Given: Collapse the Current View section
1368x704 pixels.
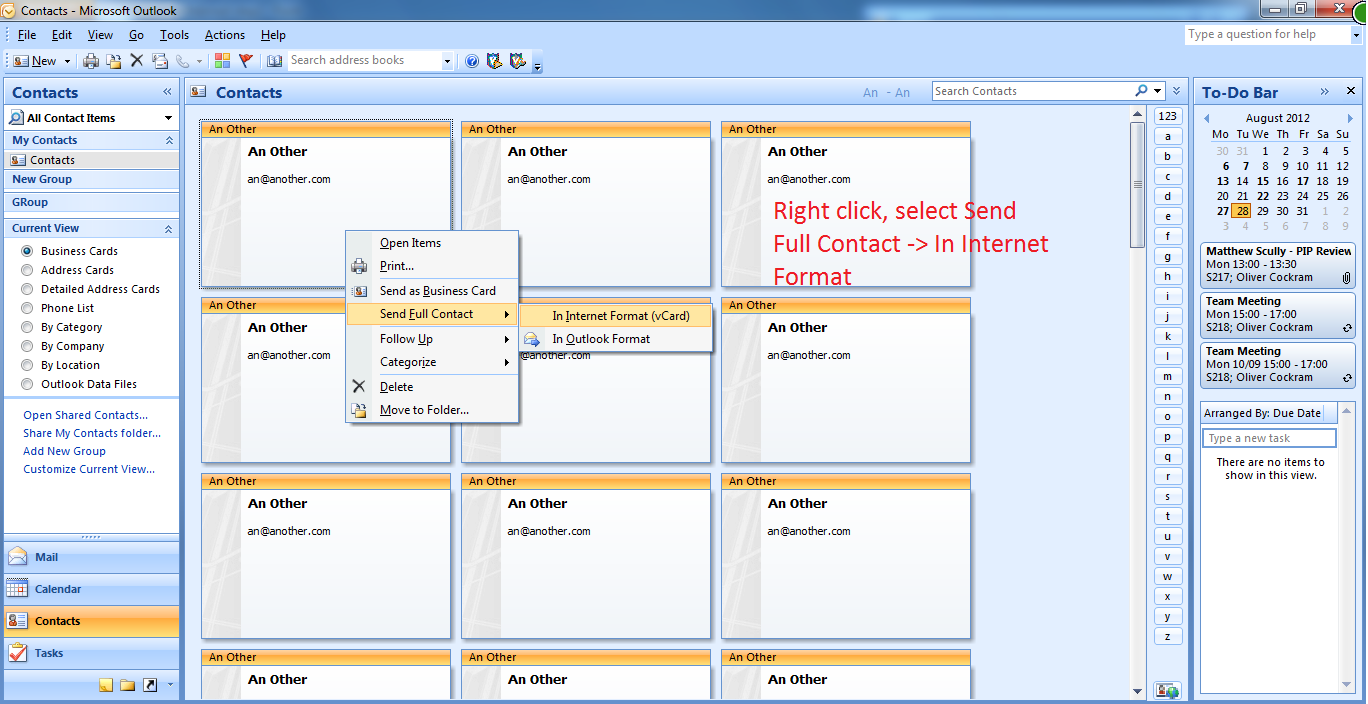Looking at the screenshot, I should (x=168, y=229).
